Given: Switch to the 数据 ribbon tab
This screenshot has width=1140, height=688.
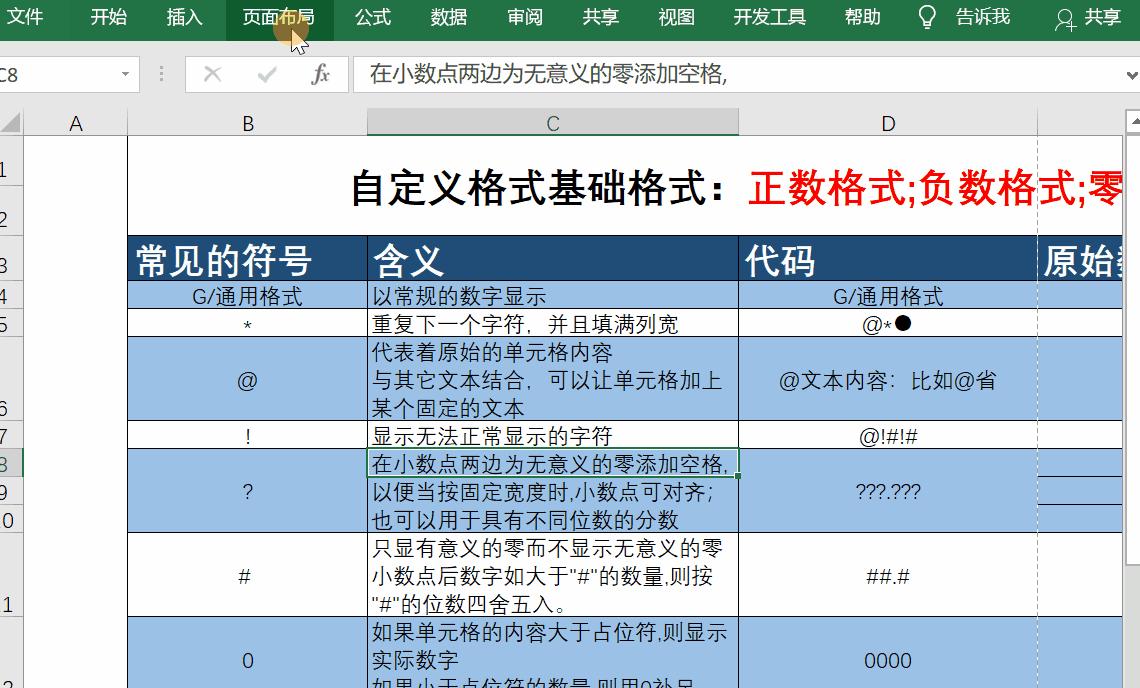Looking at the screenshot, I should pyautogui.click(x=448, y=17).
